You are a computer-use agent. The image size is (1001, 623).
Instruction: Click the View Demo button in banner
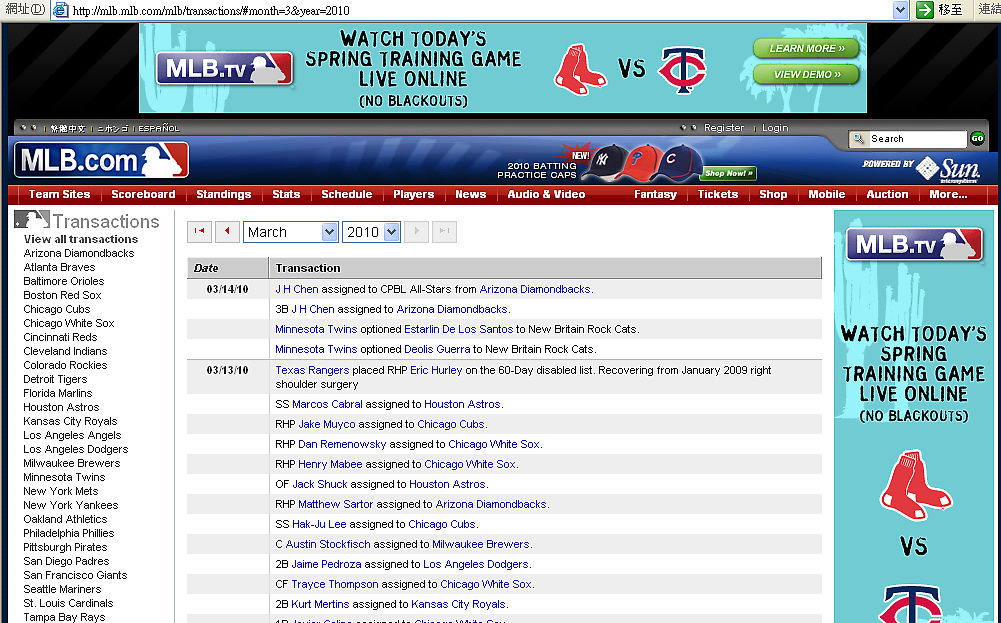click(x=806, y=75)
